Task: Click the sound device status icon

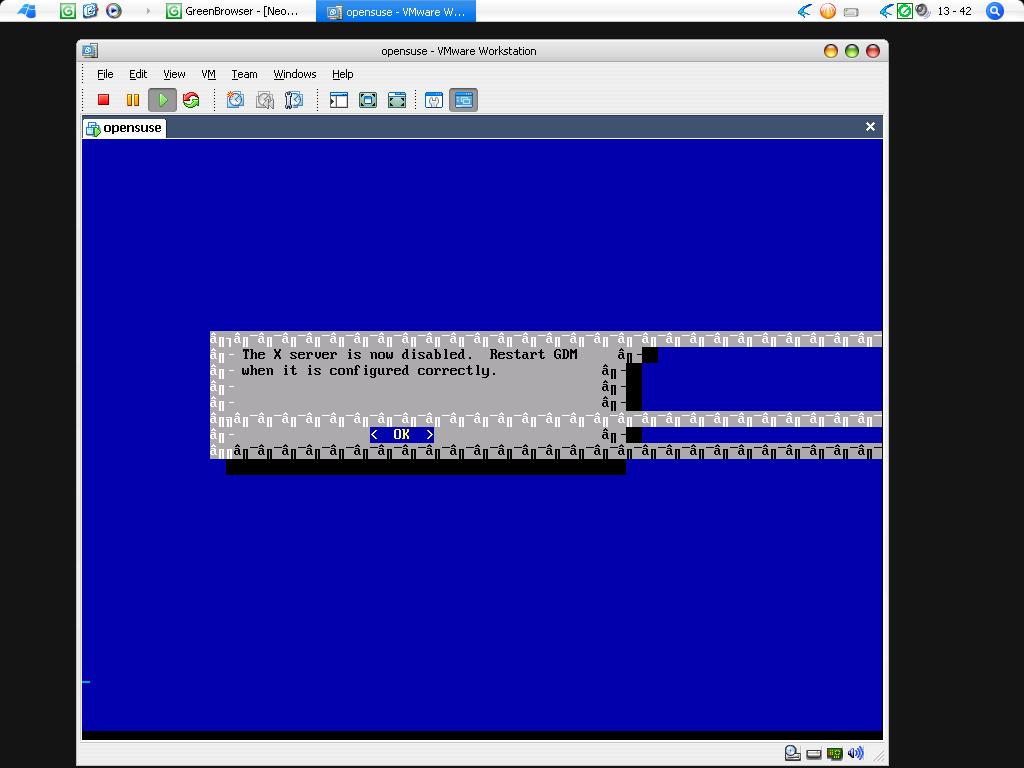Action: (856, 752)
